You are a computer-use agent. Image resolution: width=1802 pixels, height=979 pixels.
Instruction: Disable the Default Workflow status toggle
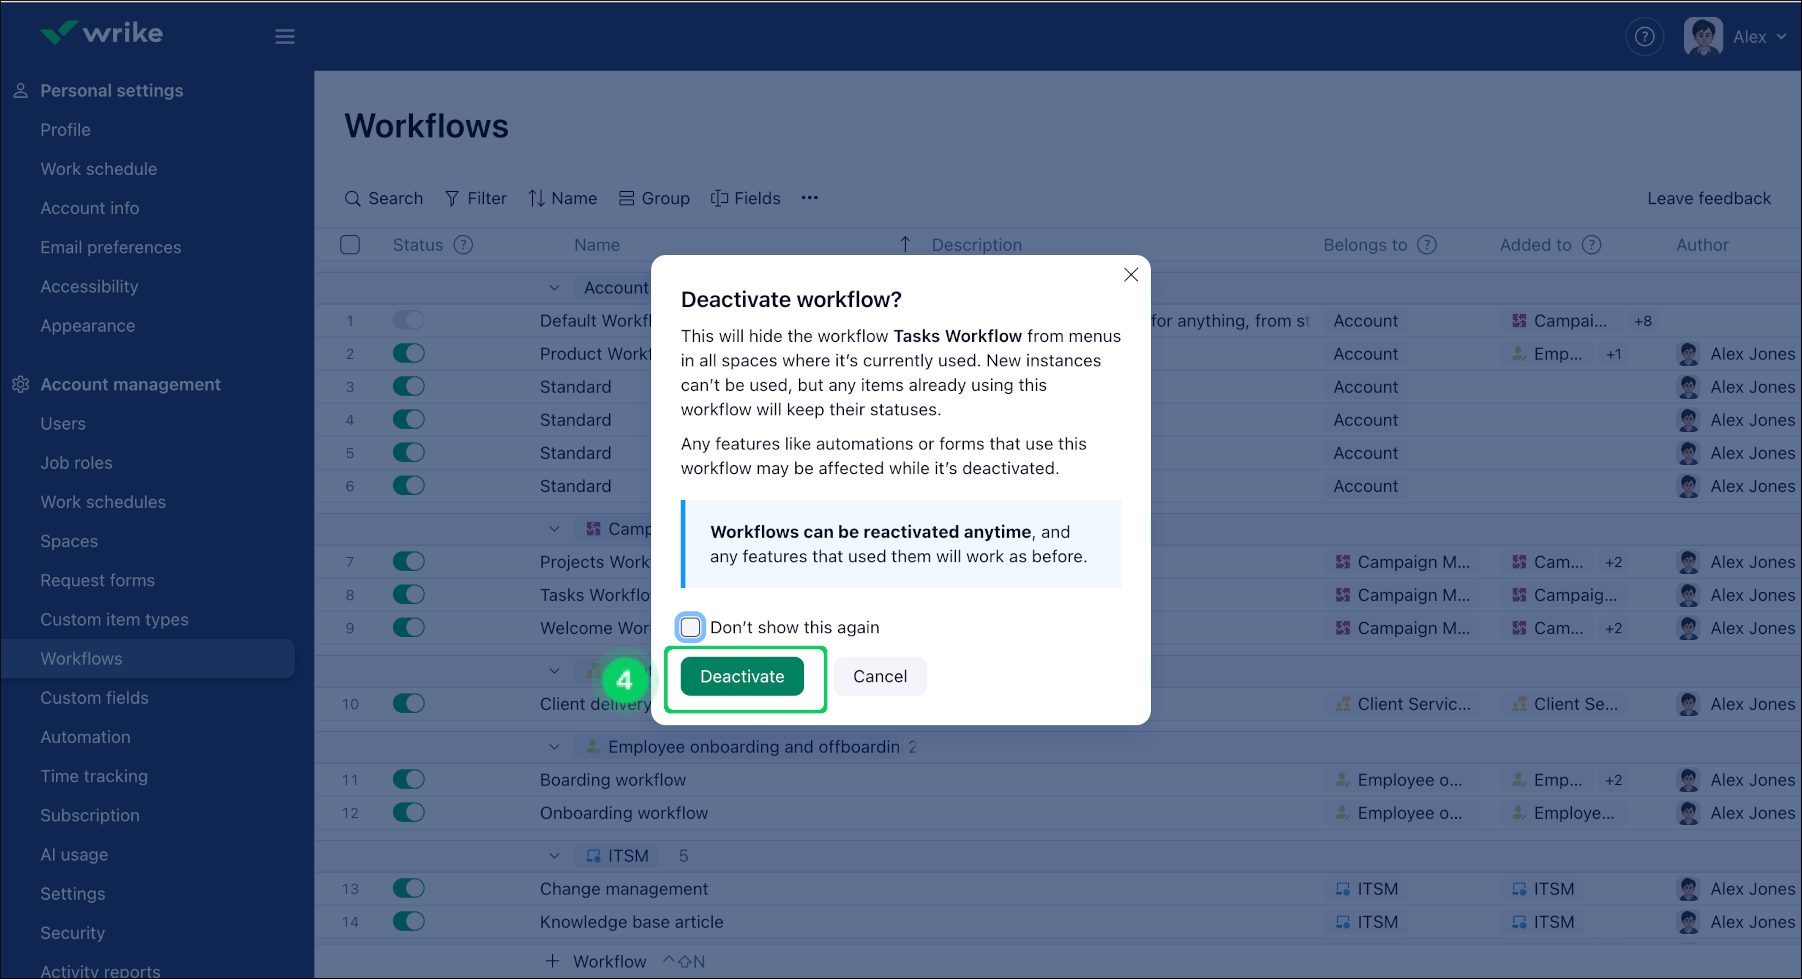point(409,320)
